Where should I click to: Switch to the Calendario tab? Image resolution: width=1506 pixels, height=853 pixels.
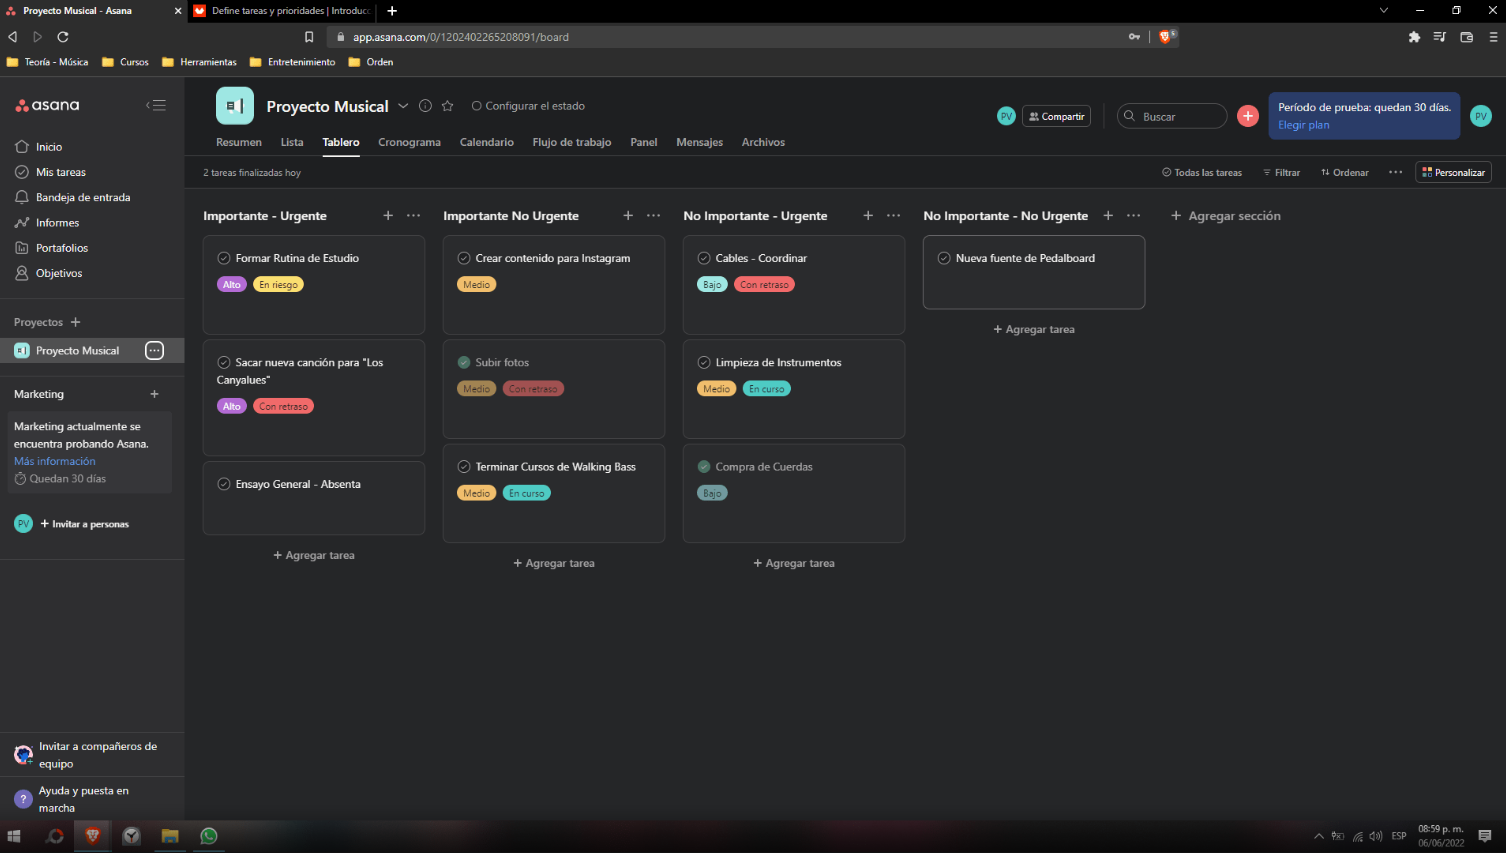click(x=486, y=142)
